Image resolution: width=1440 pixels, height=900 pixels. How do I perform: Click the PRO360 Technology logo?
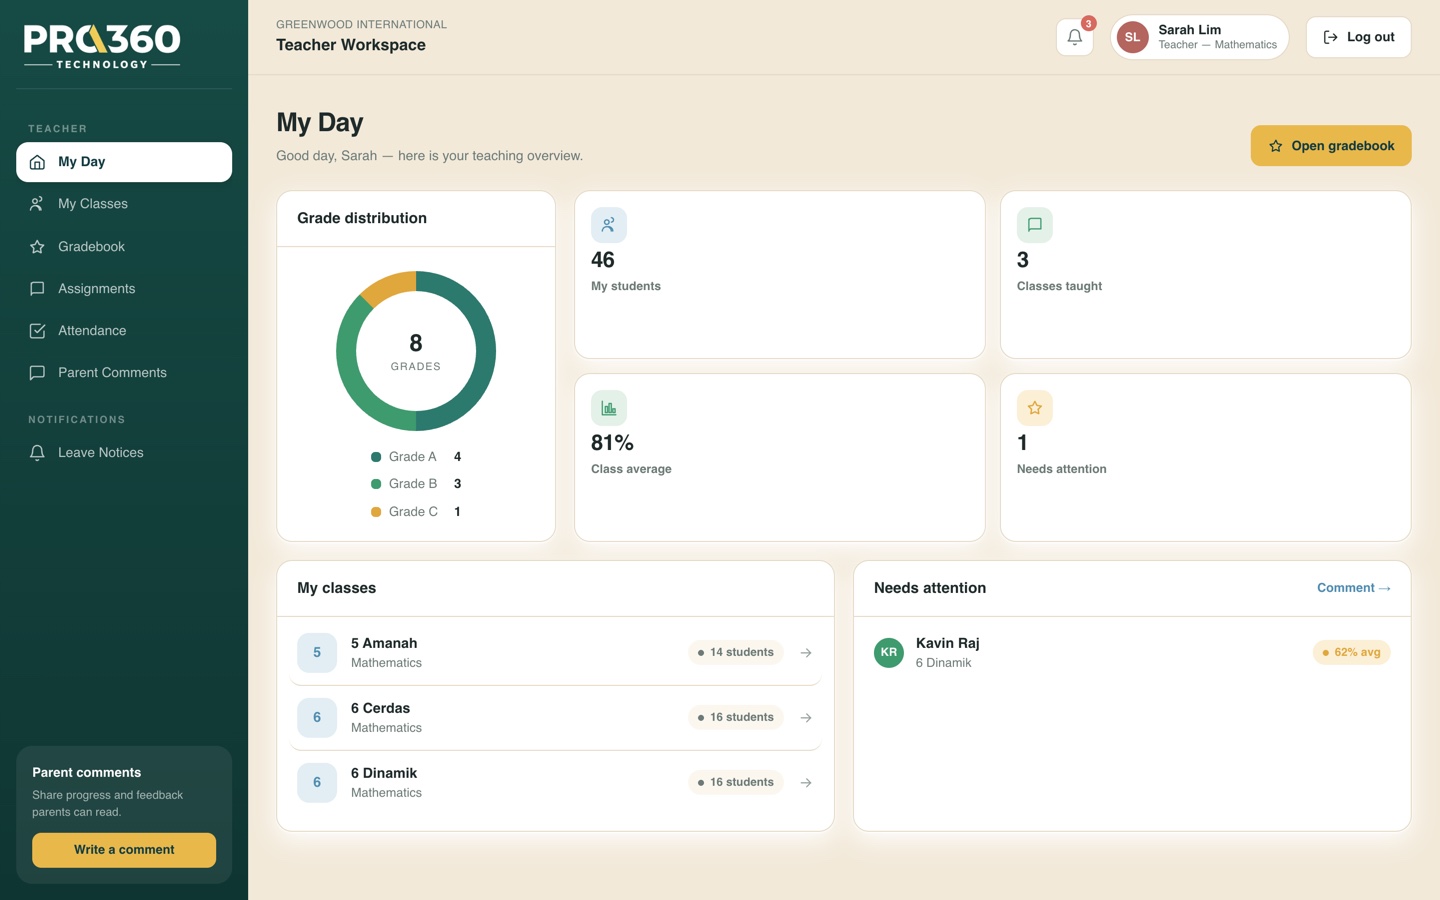pyautogui.click(x=102, y=46)
